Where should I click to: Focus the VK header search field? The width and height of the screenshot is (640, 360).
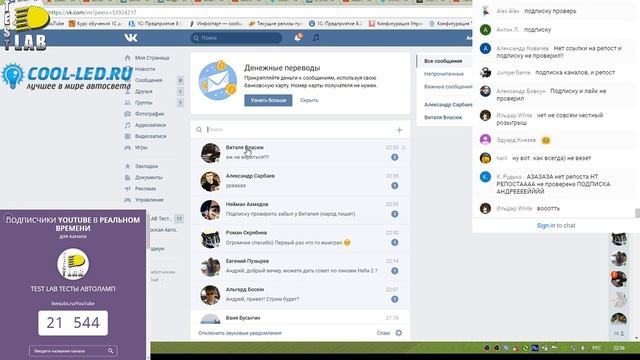coord(236,38)
